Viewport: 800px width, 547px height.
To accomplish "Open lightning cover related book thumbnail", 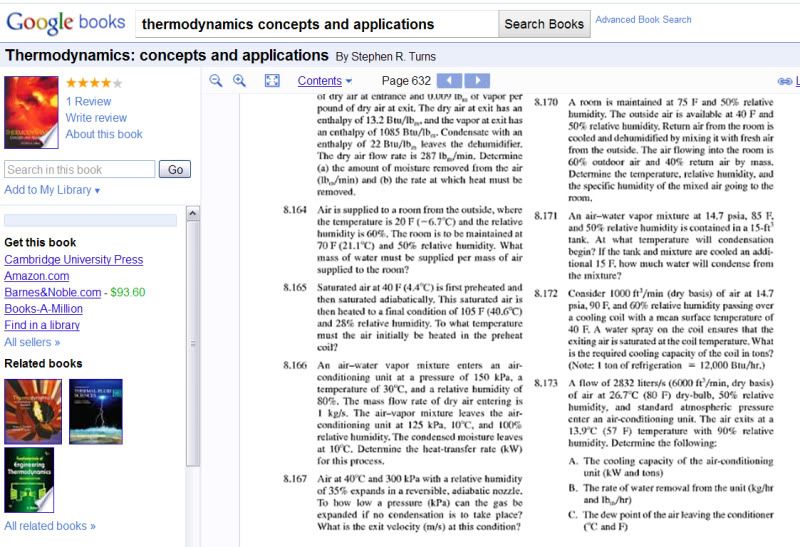I will tap(95, 411).
